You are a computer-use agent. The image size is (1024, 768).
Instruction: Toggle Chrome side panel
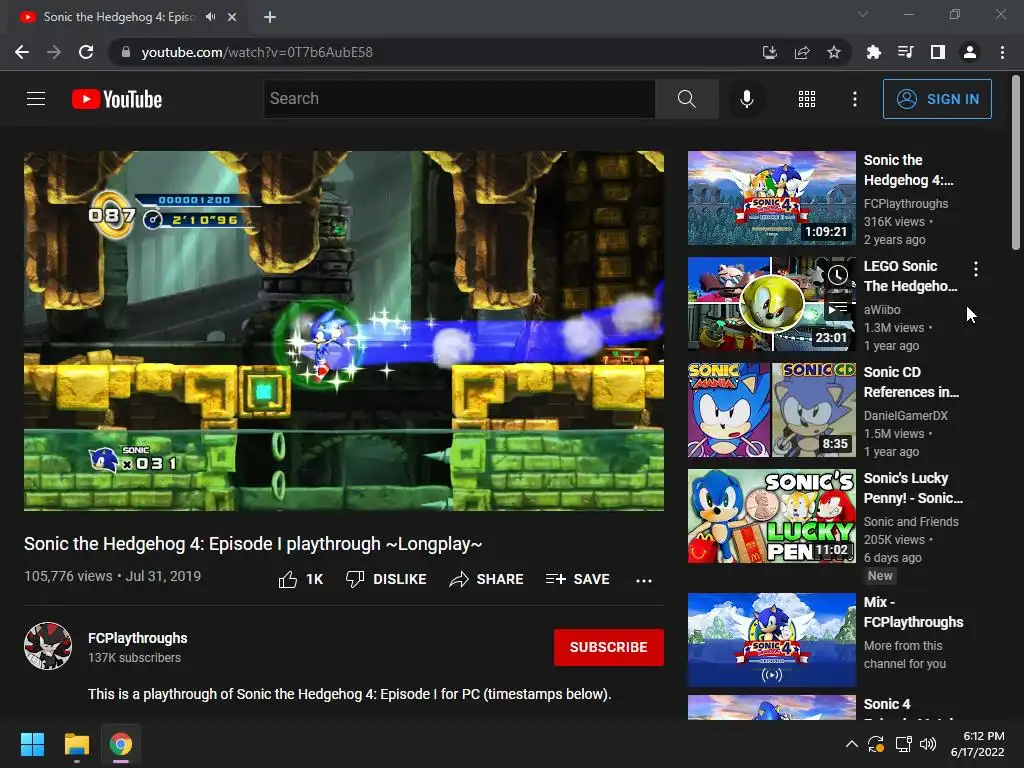point(938,52)
